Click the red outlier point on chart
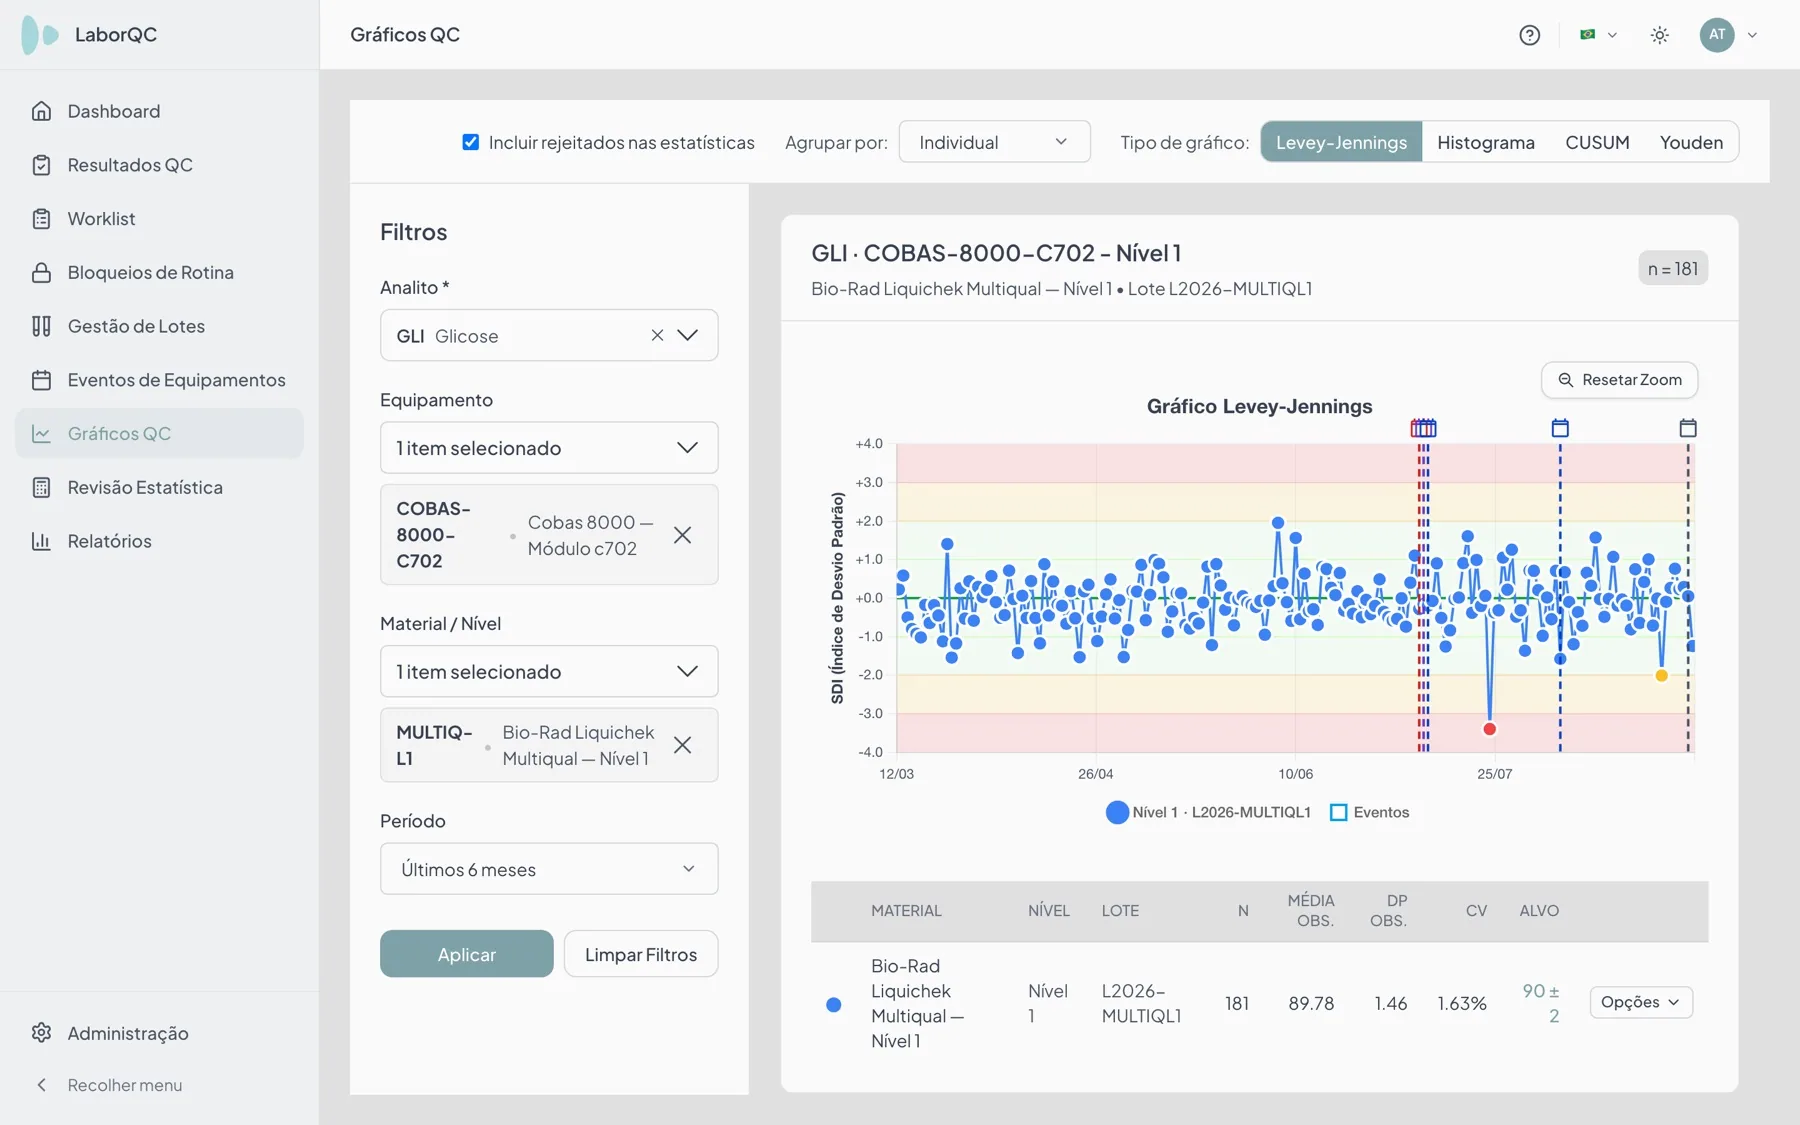 point(1489,729)
